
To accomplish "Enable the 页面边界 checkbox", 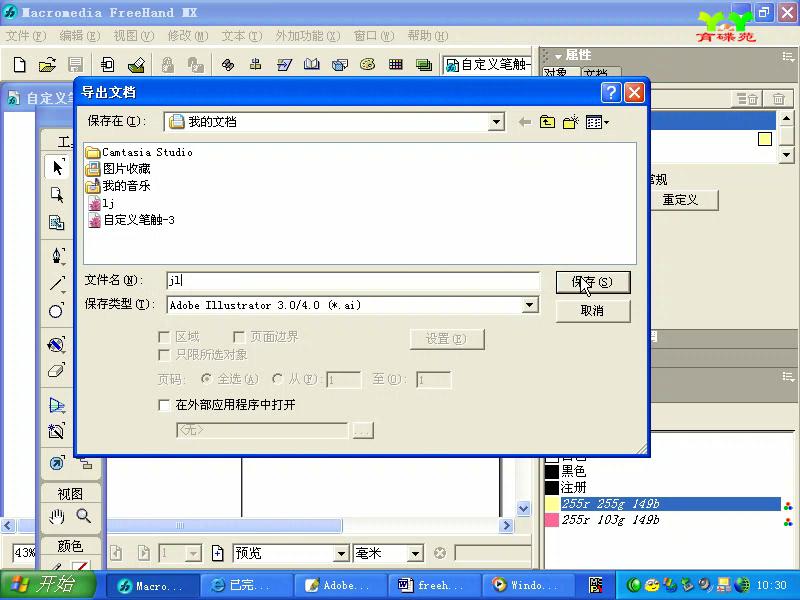I will pos(238,337).
